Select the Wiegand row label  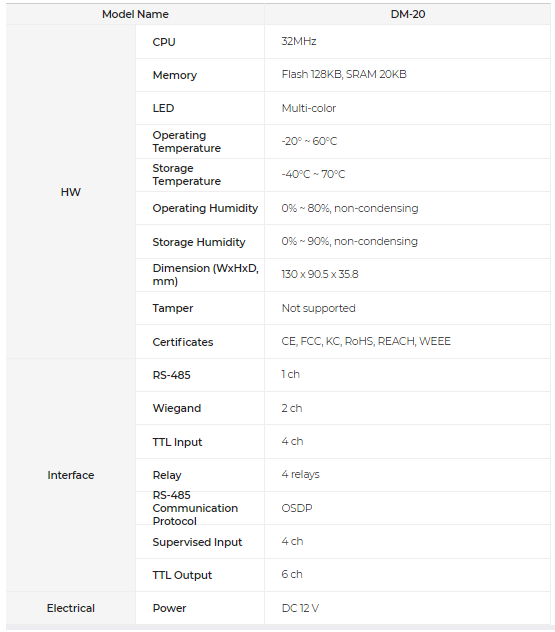click(177, 408)
